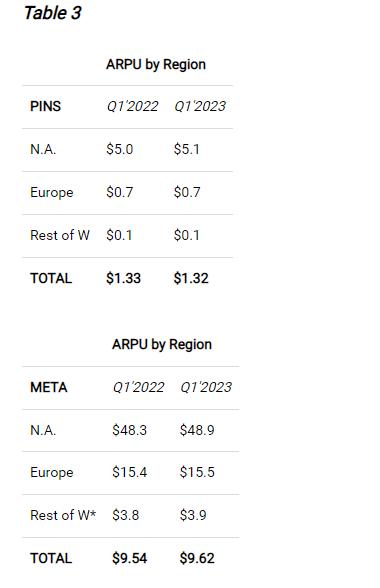Select PINS Q1'2023 column header
The image size is (380, 588).
point(200,106)
